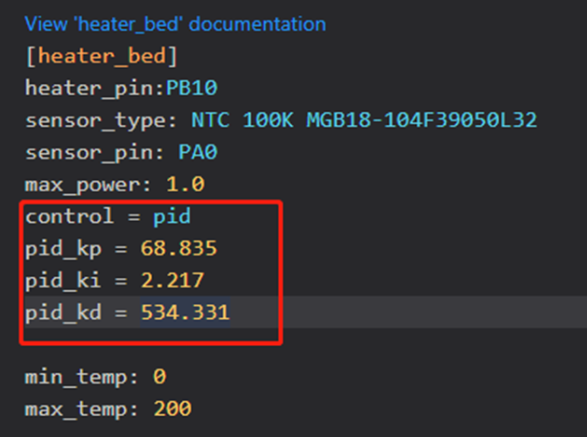Click the max_power key text

click(x=84, y=185)
